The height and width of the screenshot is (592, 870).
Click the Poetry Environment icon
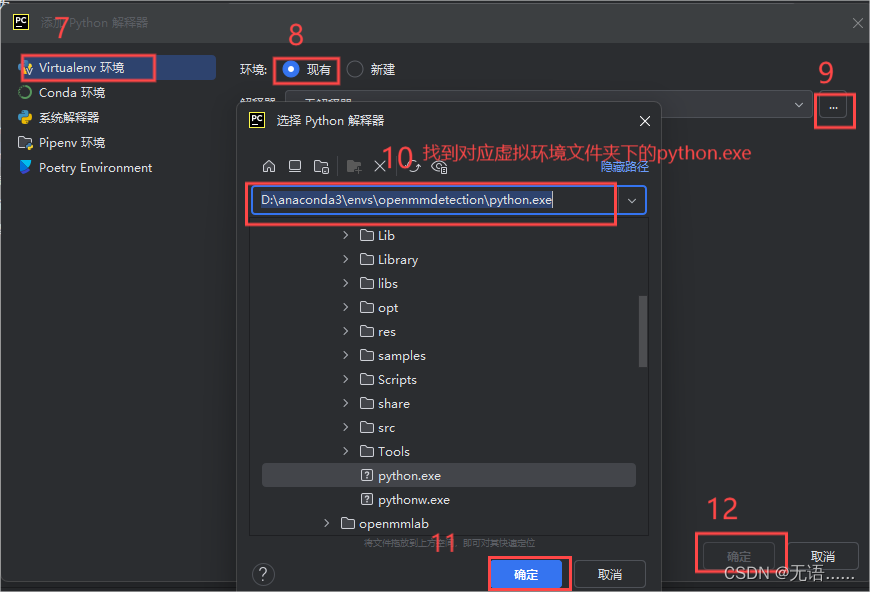click(25, 167)
